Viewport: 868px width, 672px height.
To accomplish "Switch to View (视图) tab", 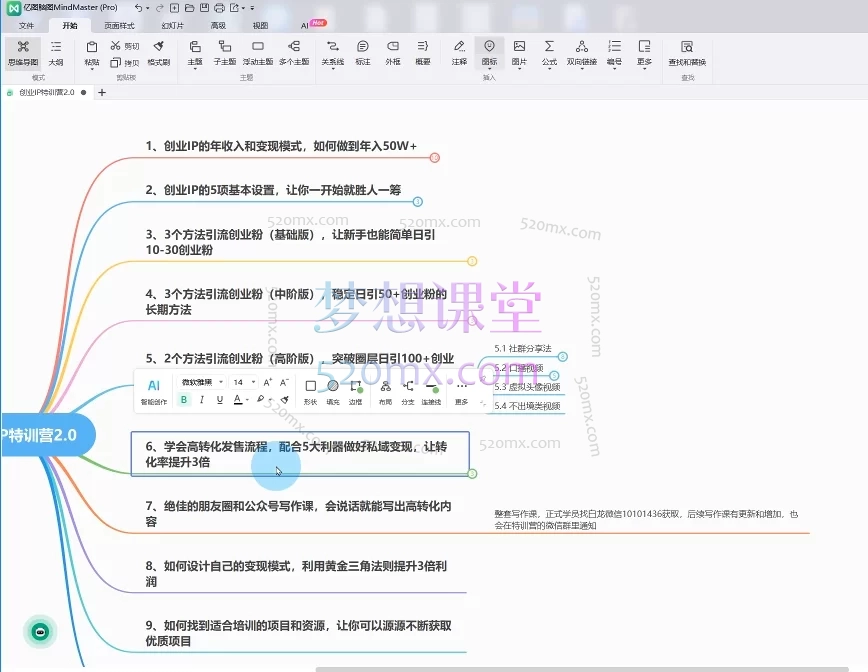I will pos(260,25).
